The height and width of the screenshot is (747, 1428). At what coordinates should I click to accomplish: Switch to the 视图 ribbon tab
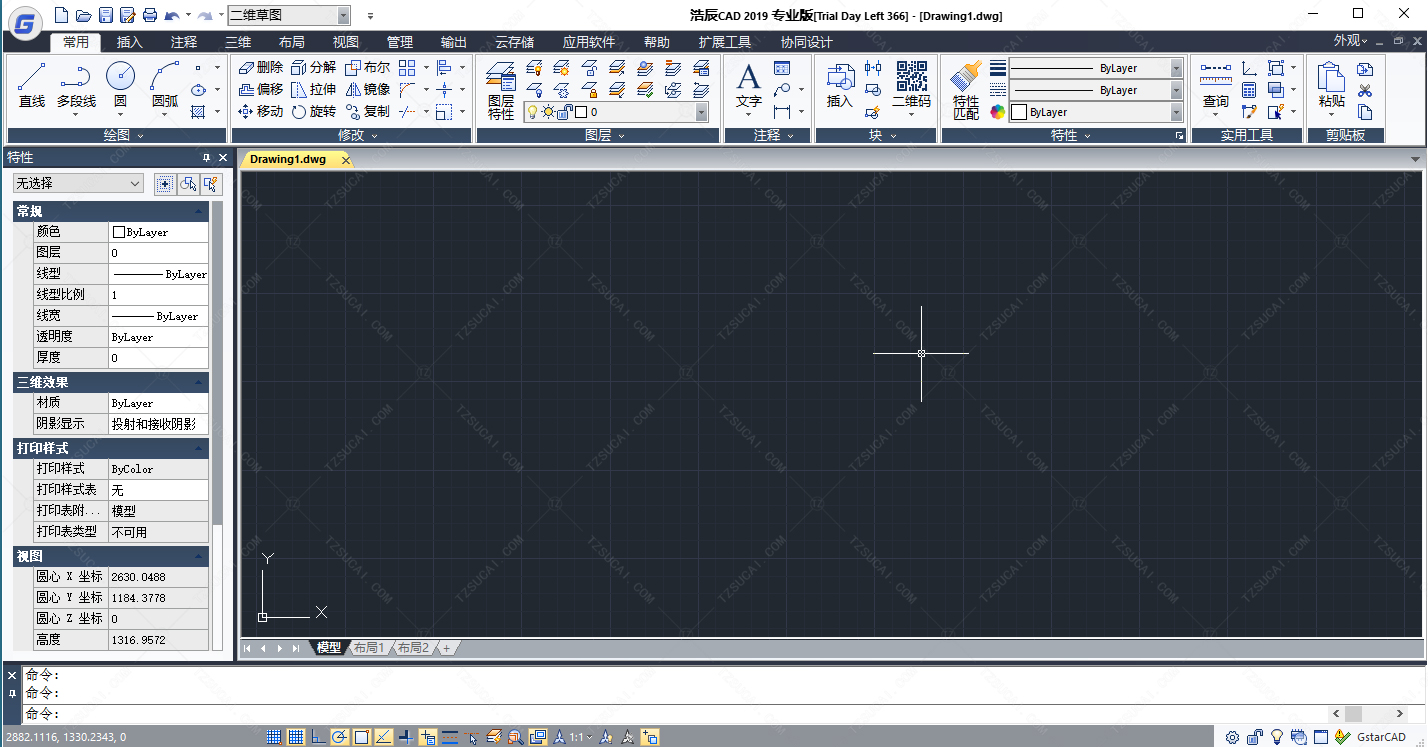346,42
